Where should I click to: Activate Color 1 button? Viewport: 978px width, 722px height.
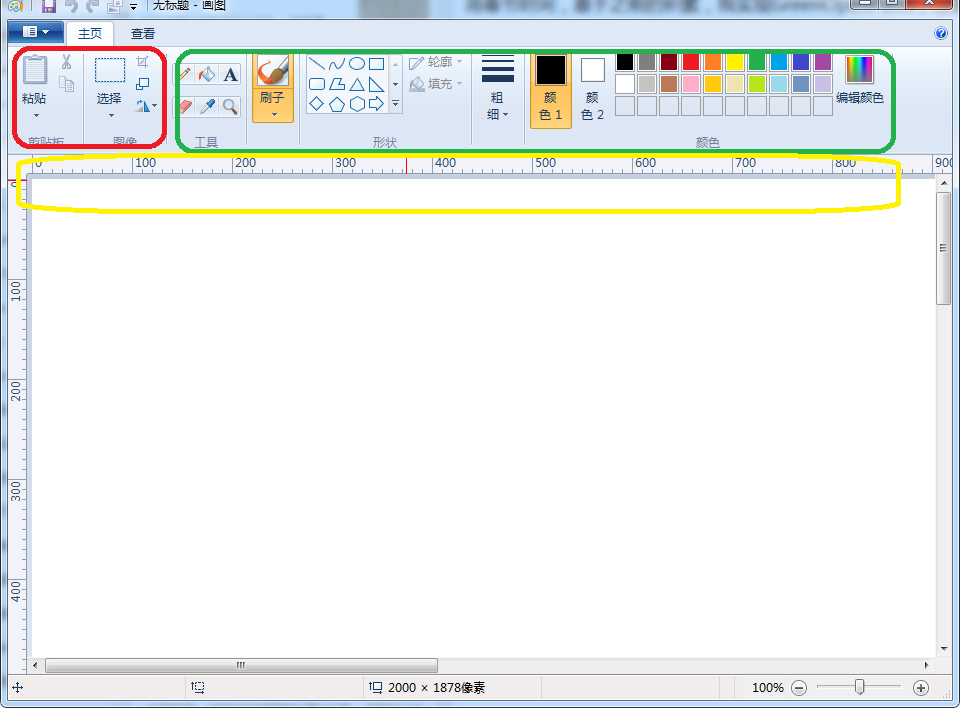pyautogui.click(x=551, y=90)
